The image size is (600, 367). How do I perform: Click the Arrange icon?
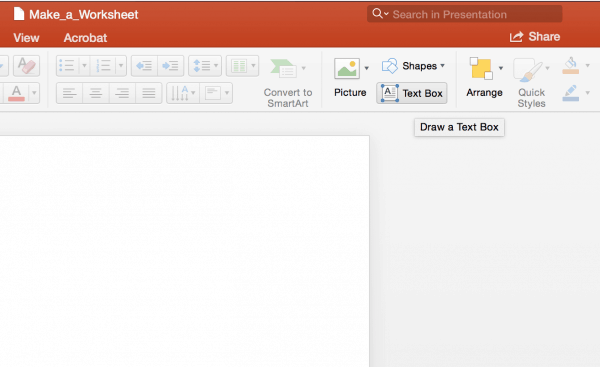(481, 69)
